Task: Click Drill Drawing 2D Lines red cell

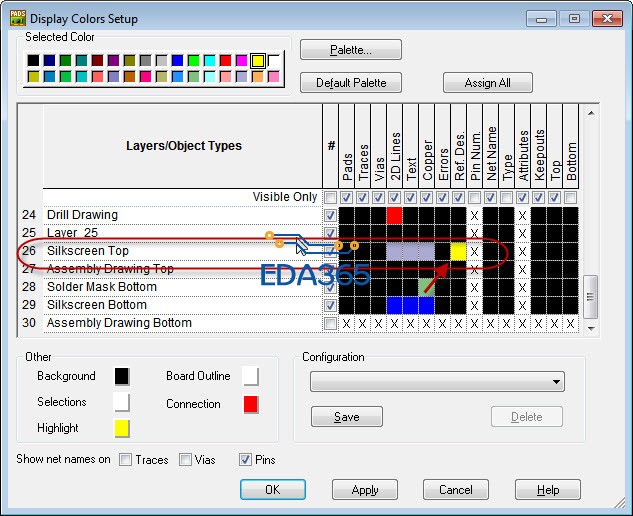Action: tap(394, 215)
